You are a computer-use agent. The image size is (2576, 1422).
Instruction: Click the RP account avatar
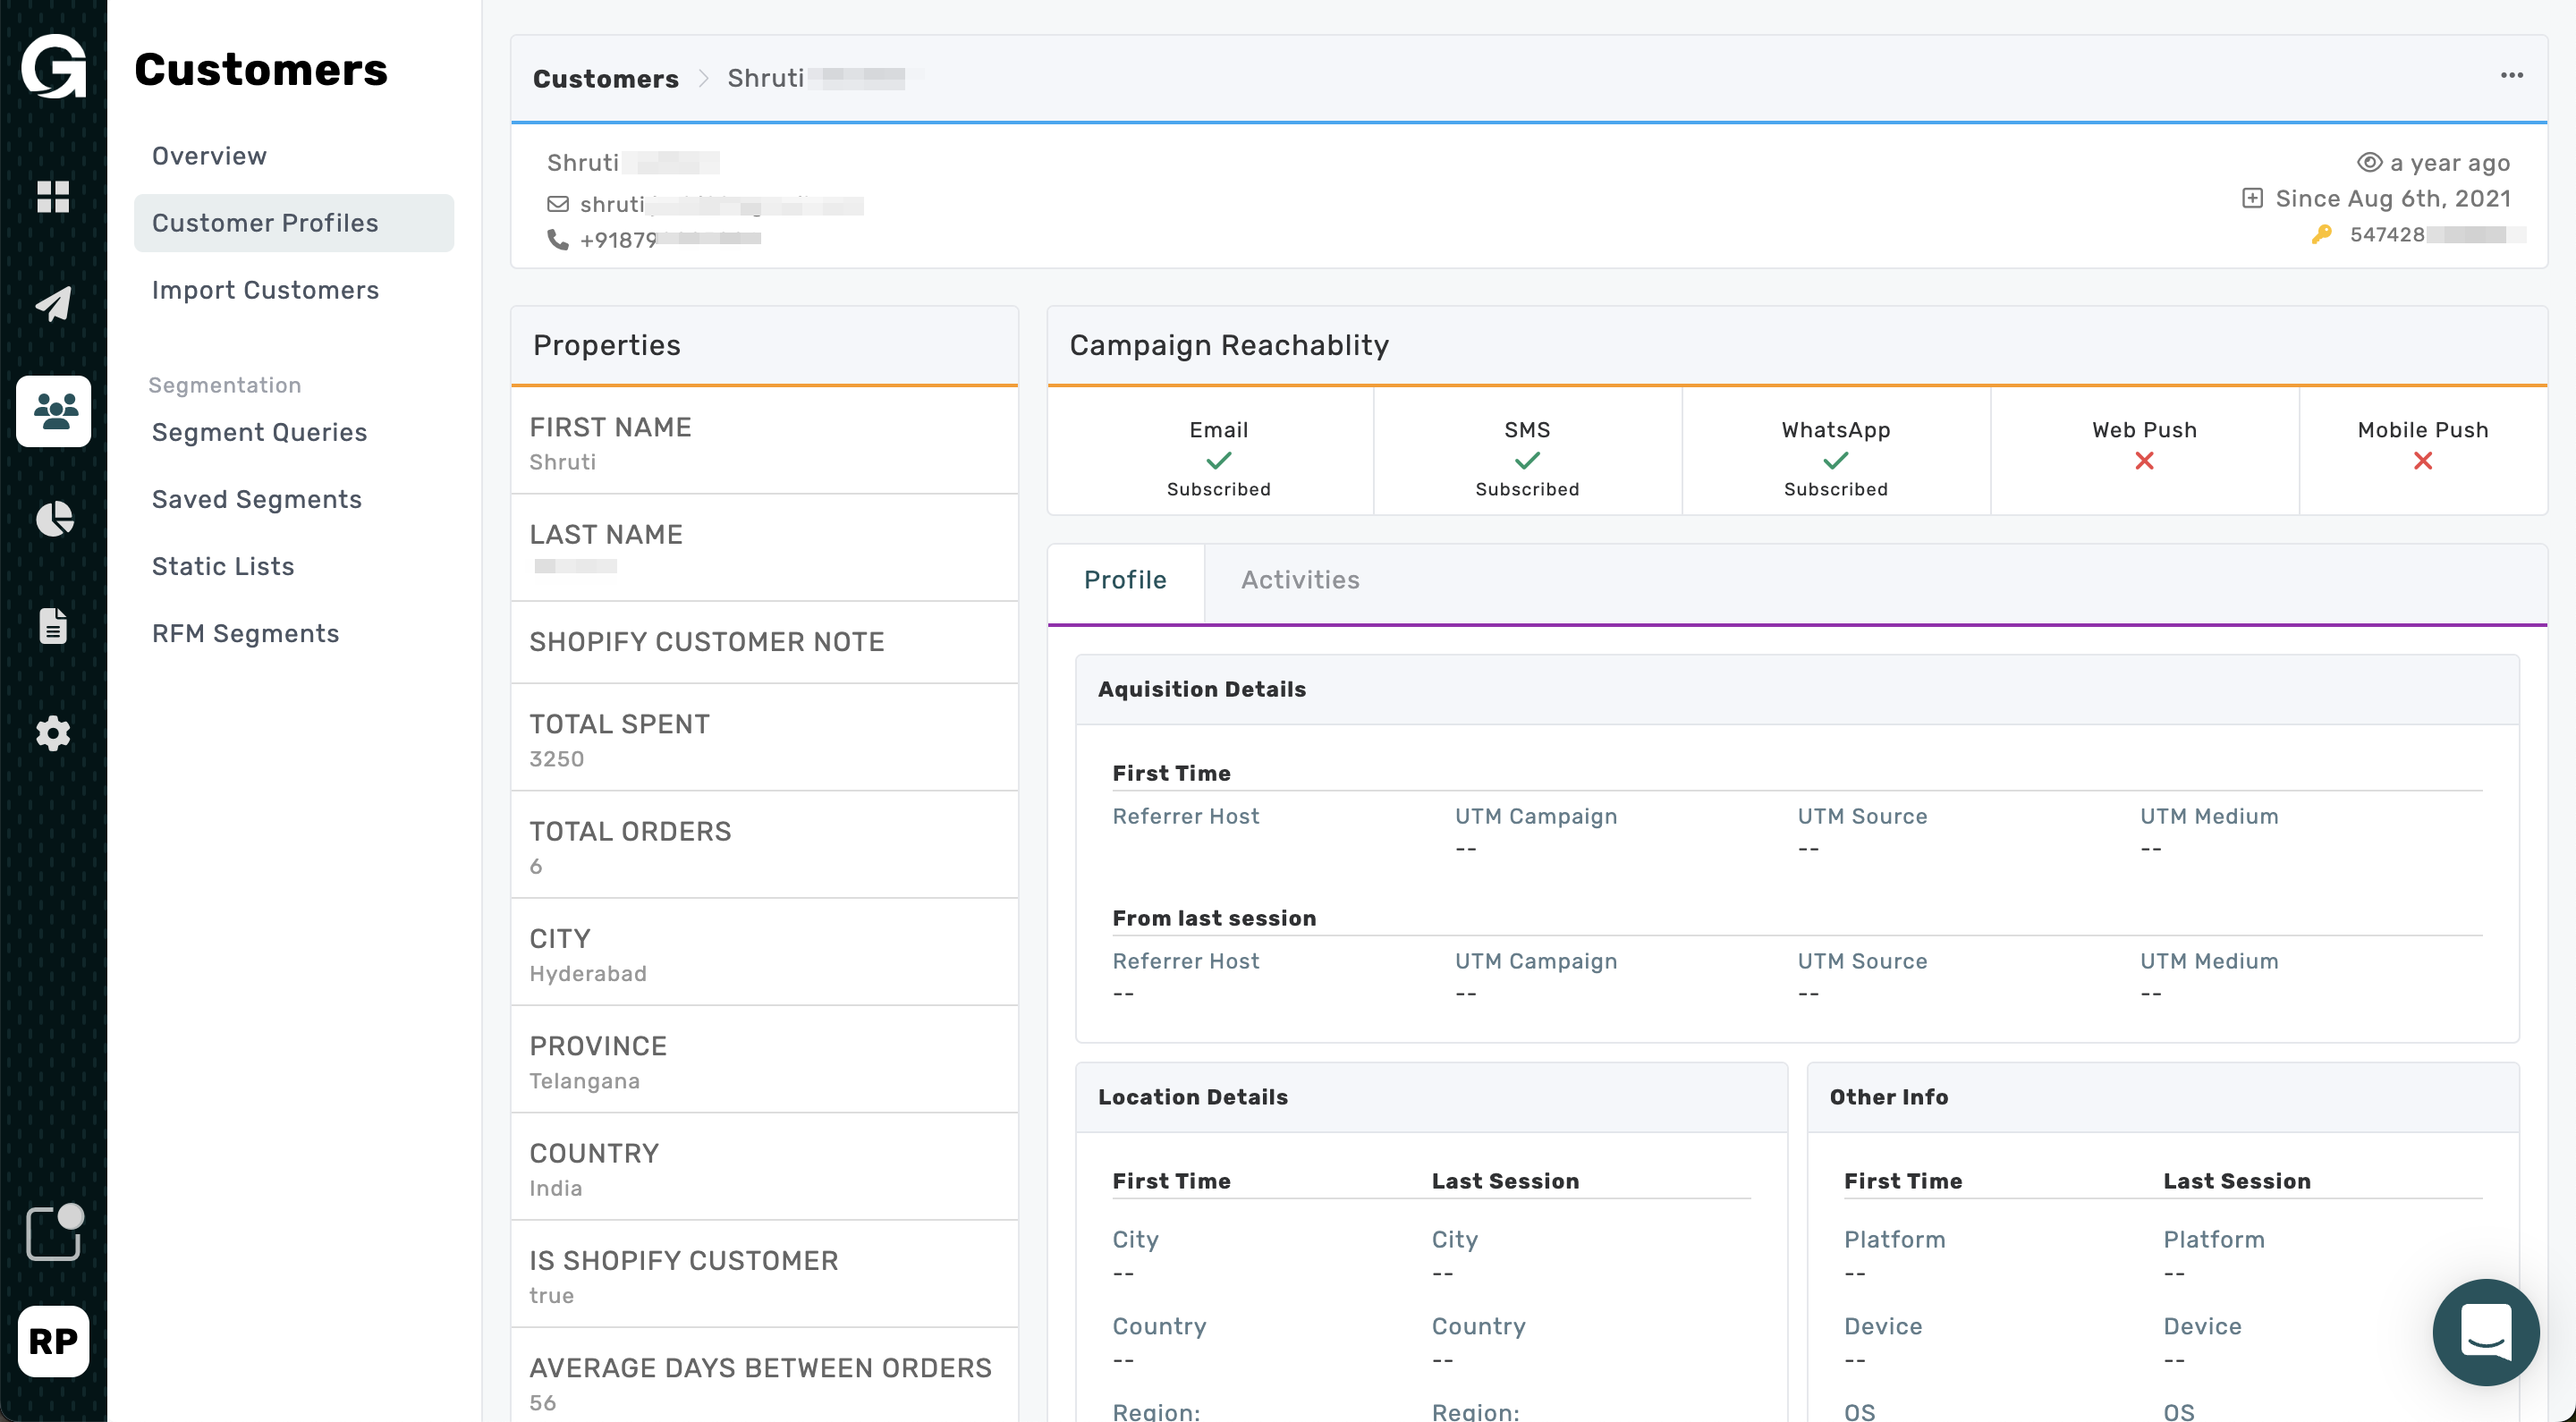(x=53, y=1341)
